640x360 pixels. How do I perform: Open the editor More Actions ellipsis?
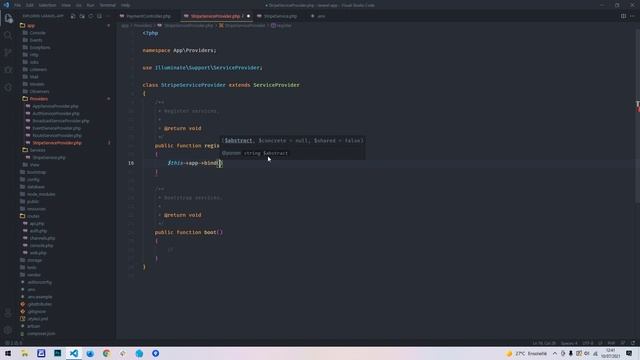(632, 16)
